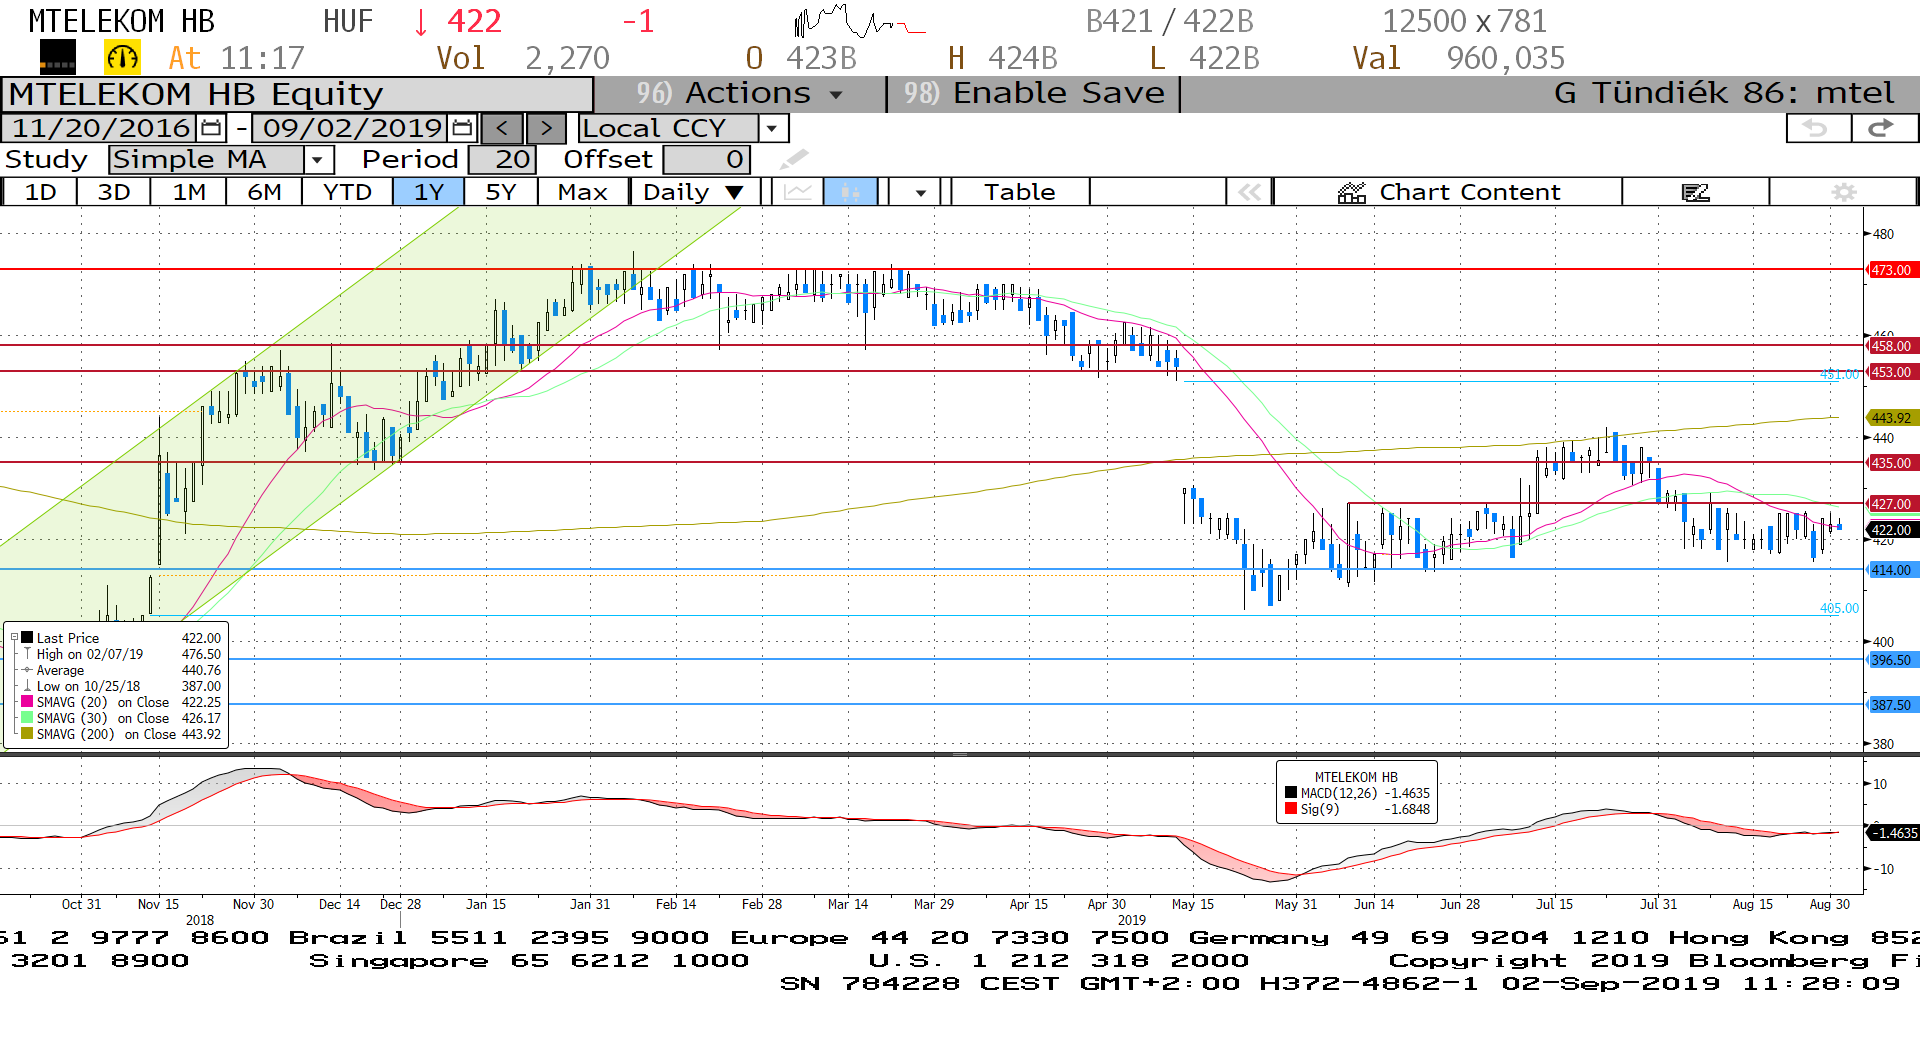Select 5Y time range
The width and height of the screenshot is (1920, 1039).
click(501, 192)
